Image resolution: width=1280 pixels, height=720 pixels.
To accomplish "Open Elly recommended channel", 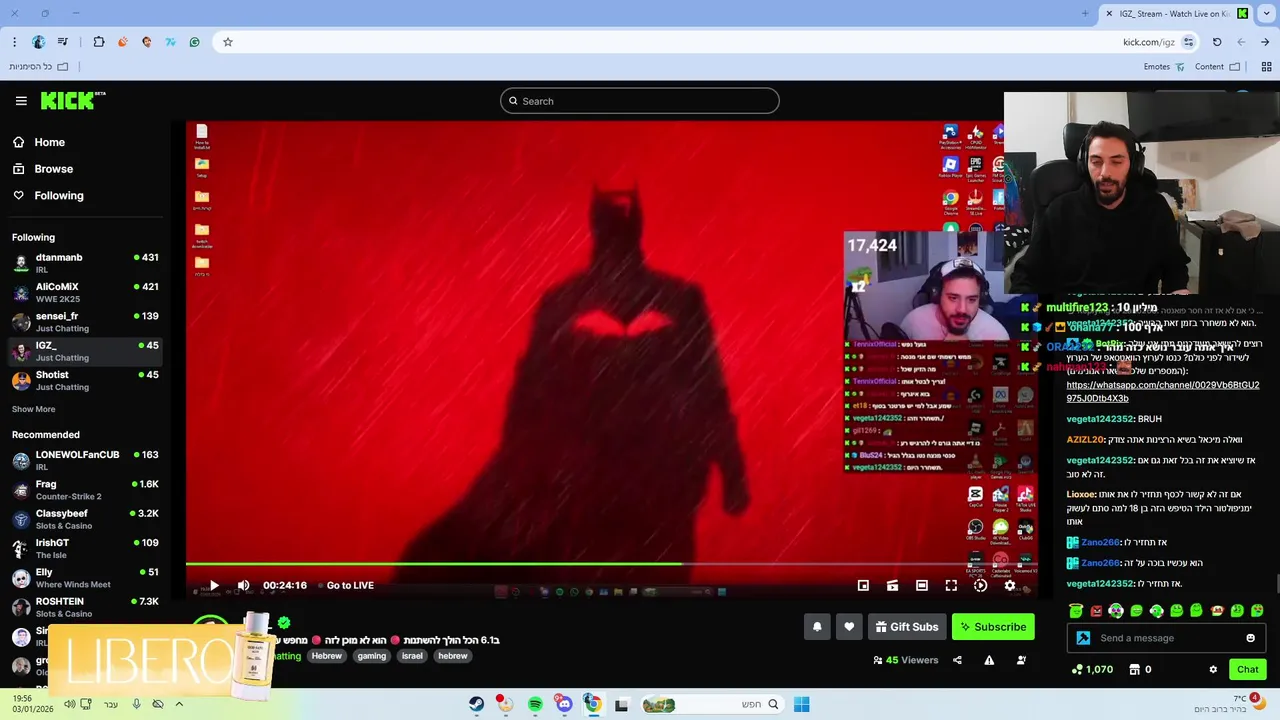I will click(85, 578).
